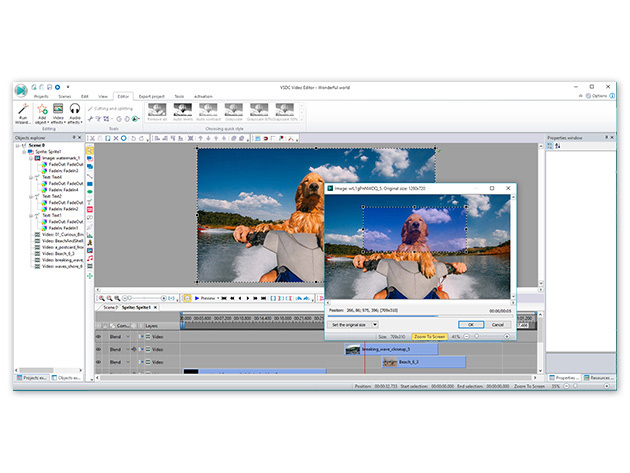Image resolution: width=630 pixels, height=473 pixels.
Task: Click Cancel in the image crop dialog
Action: 498,325
